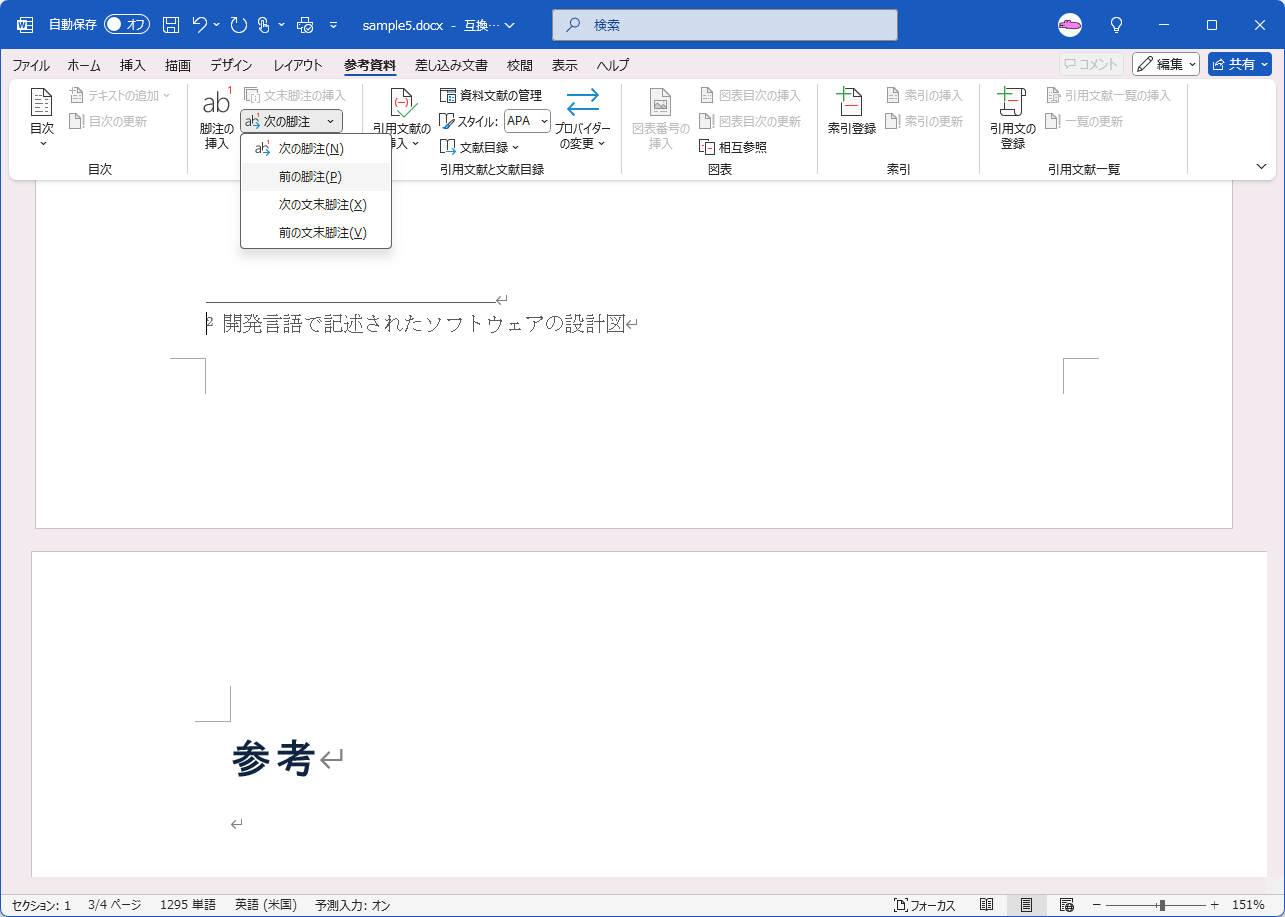Click zoom out minus button

1097,905
